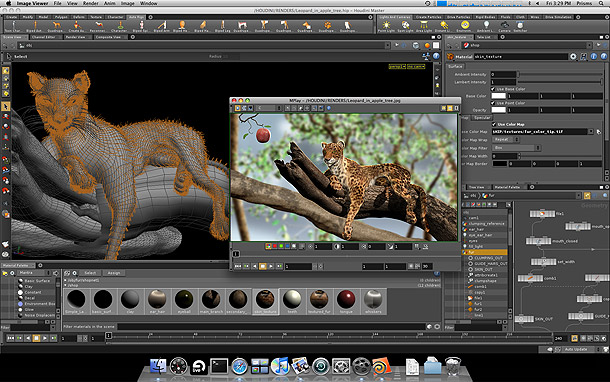This screenshot has height=382, width=610.
Task: Add an Area Light from the shelf
Action: (x=424, y=26)
